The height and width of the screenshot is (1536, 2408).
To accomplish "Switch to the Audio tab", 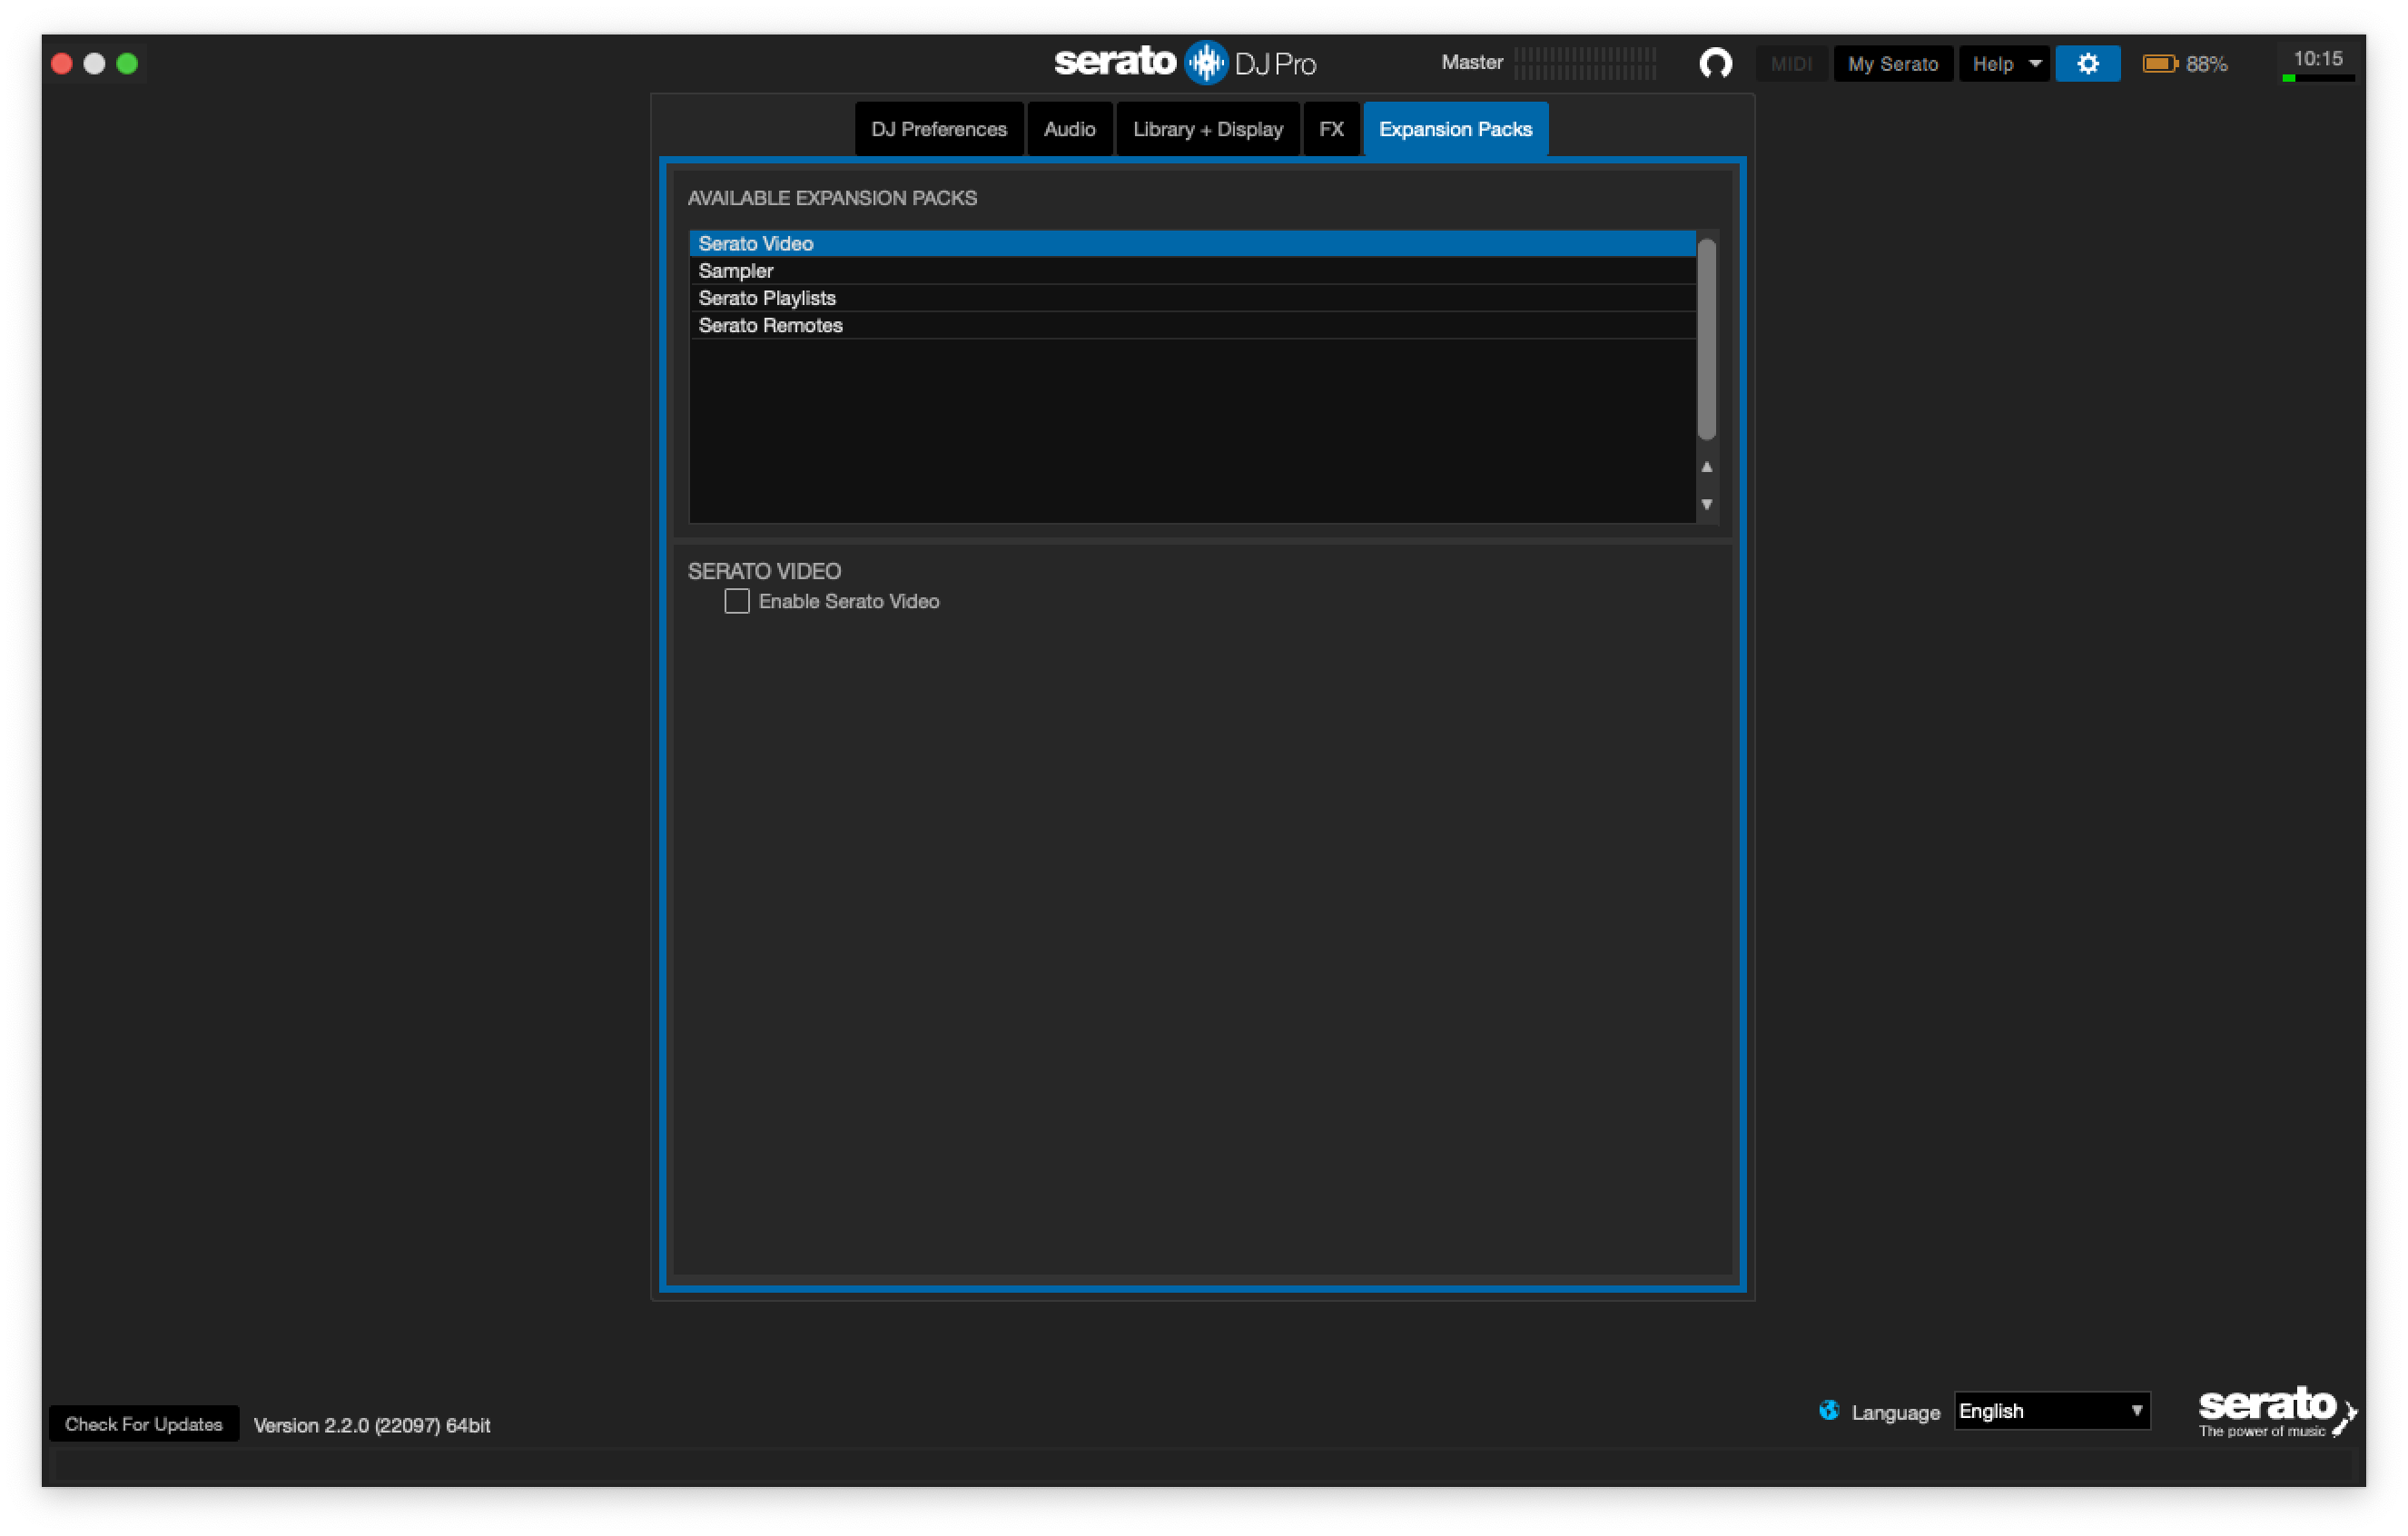I will pos(1069,129).
